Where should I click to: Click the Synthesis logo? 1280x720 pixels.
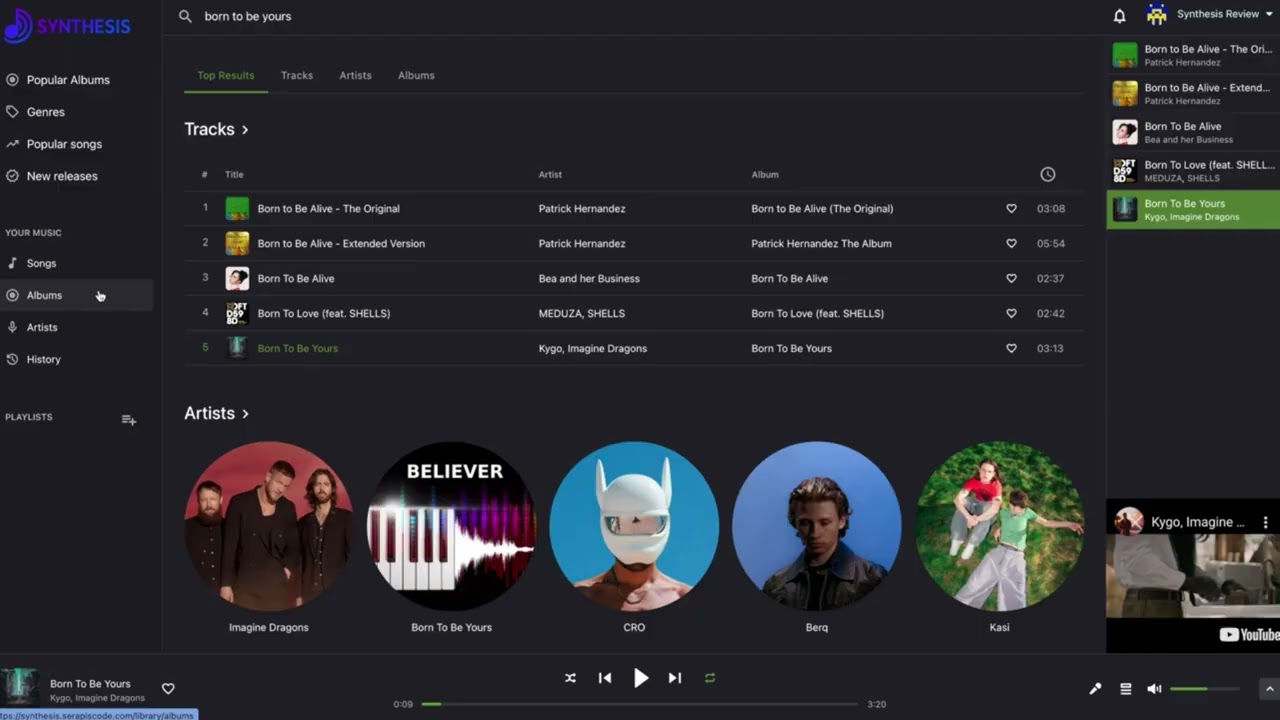click(x=67, y=26)
